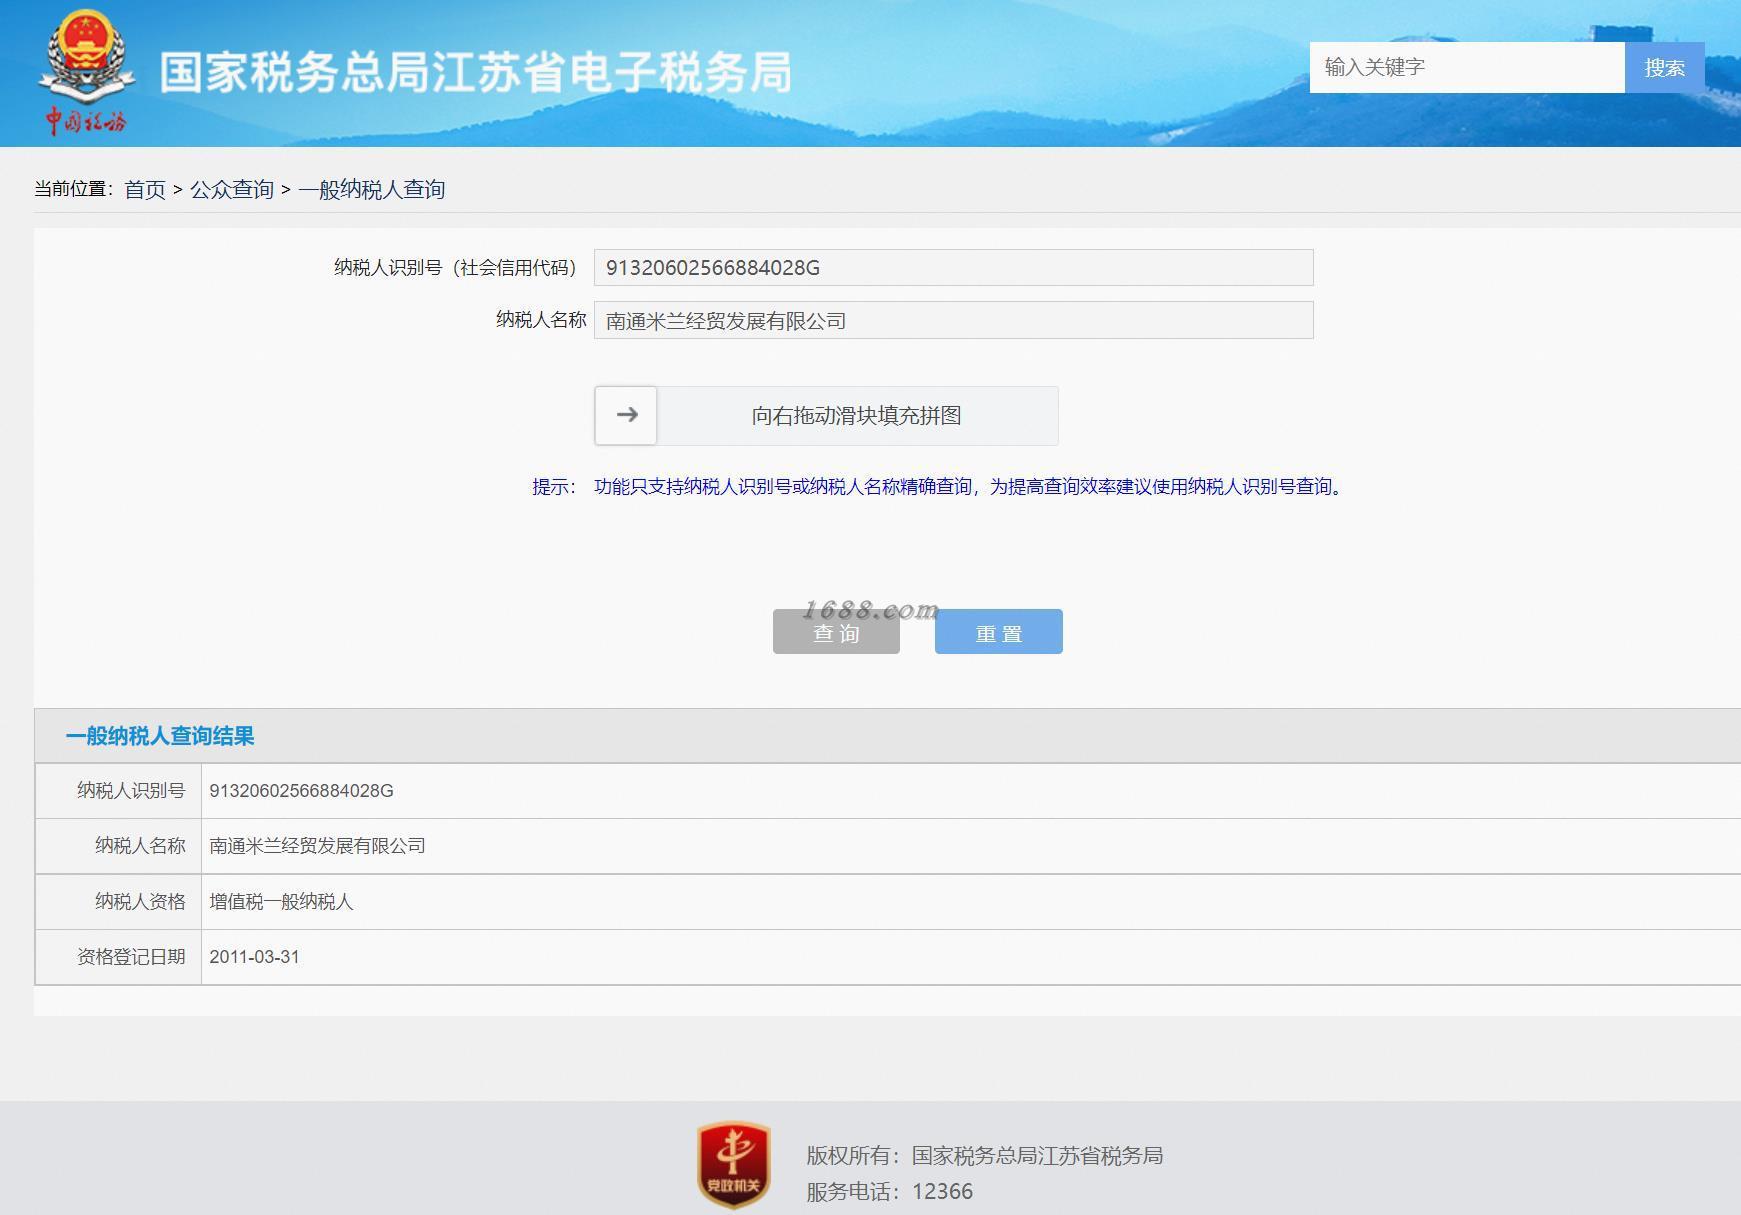This screenshot has height=1215, width=1741.
Task: Click the 纳税人识别号 result row label
Action: click(131, 791)
